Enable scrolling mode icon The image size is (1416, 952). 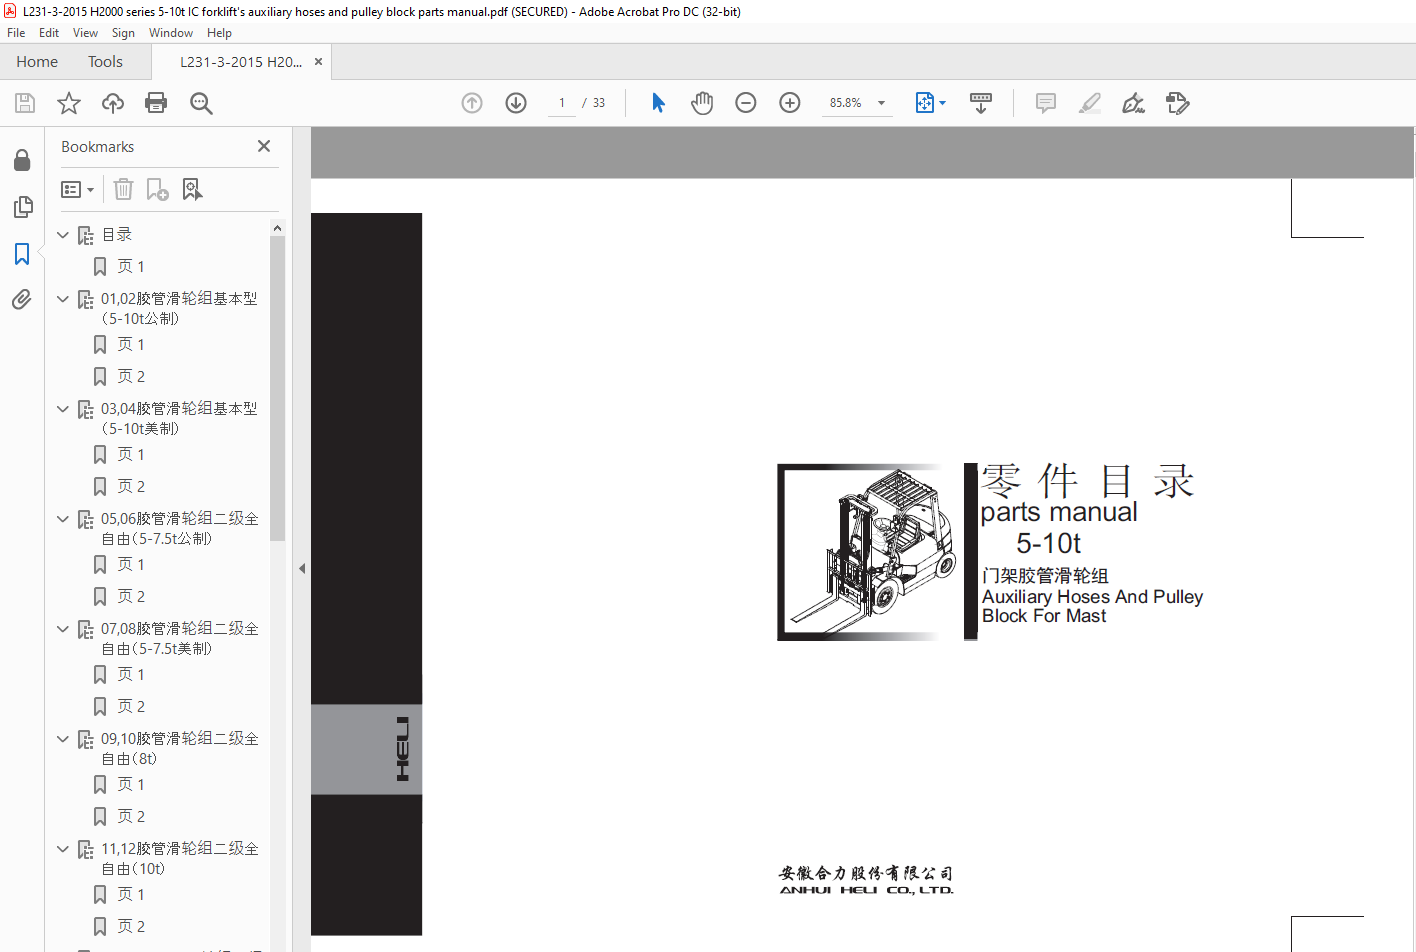point(981,103)
